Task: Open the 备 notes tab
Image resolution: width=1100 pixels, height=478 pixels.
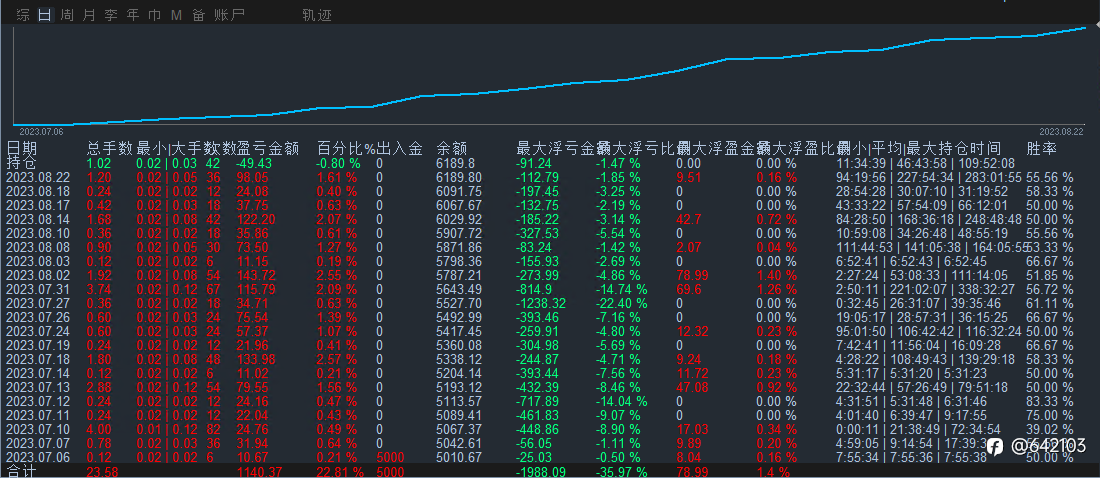Action: (198, 15)
